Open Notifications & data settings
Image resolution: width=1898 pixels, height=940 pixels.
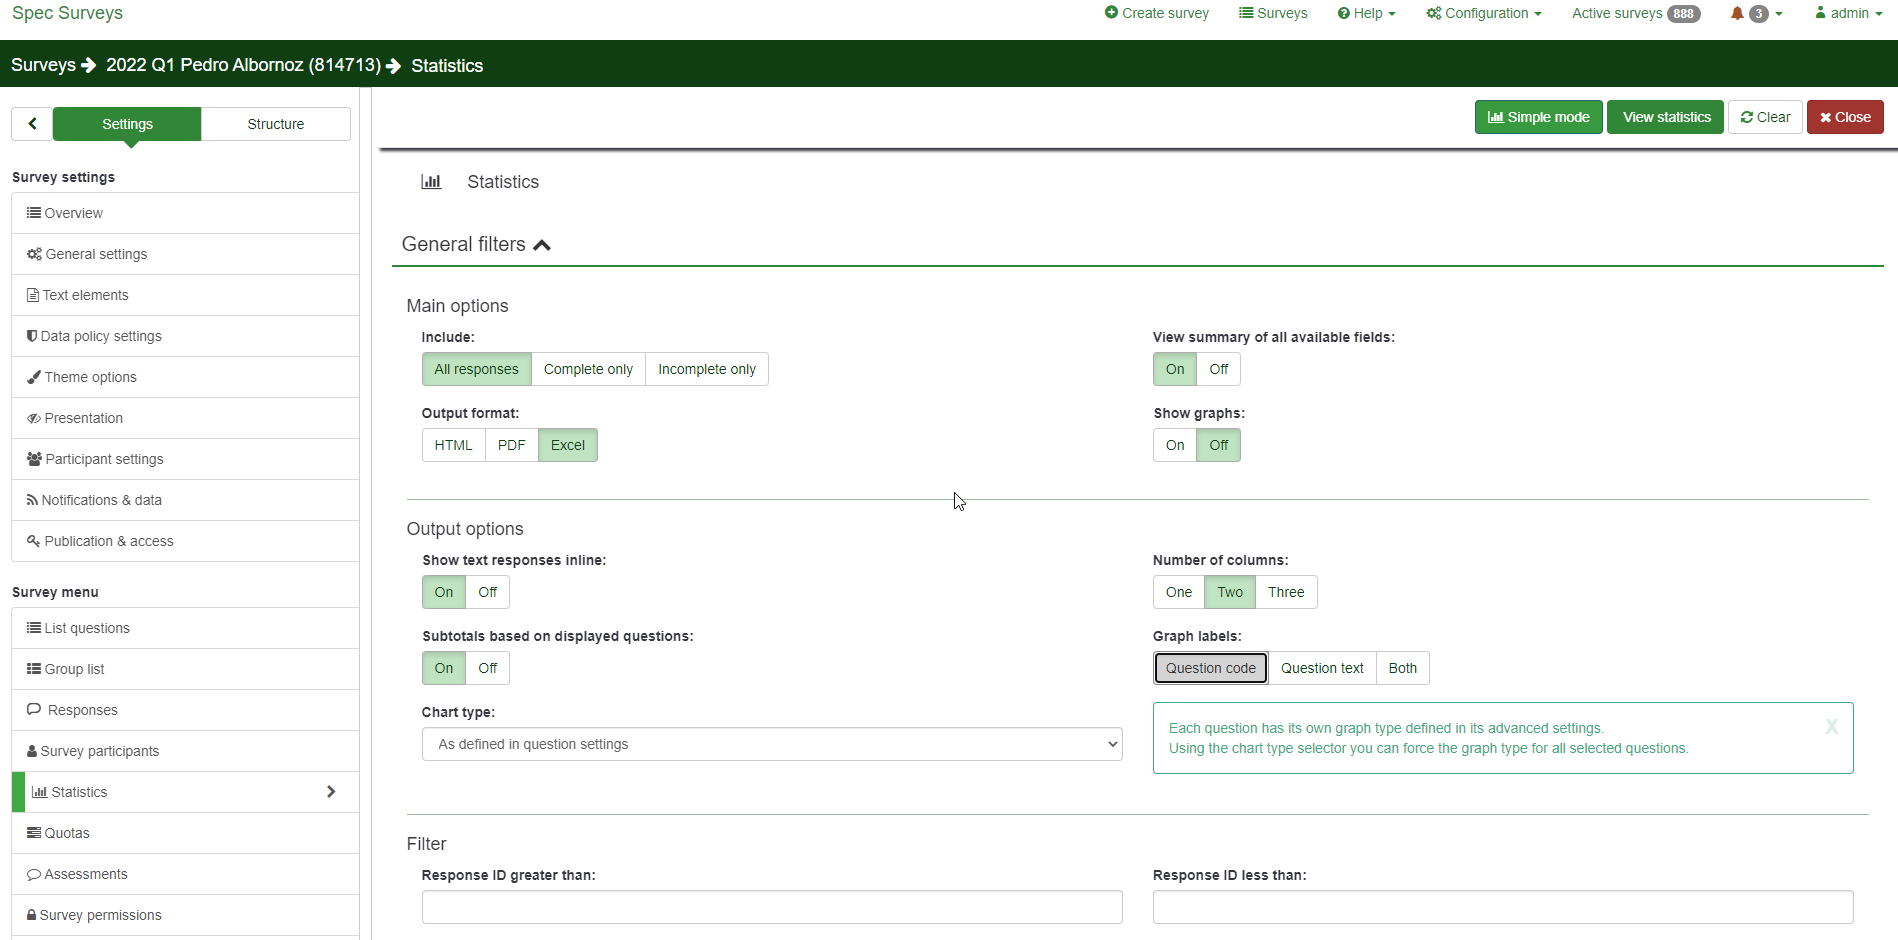(101, 500)
